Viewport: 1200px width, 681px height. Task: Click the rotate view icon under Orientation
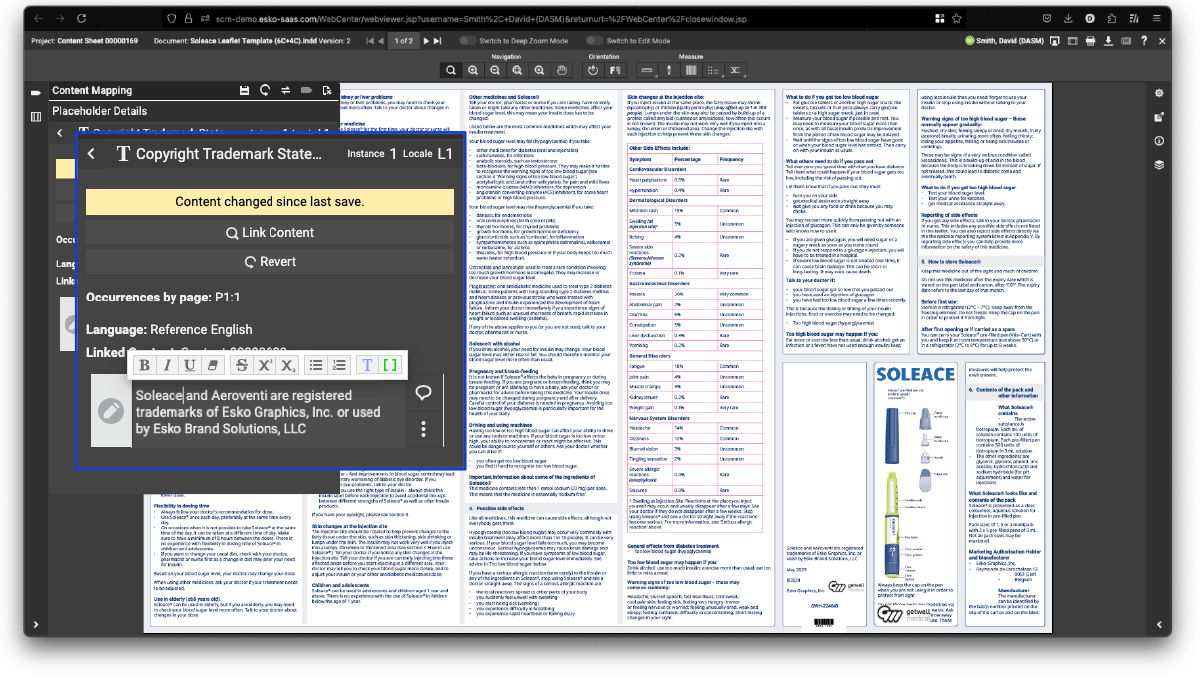(592, 70)
